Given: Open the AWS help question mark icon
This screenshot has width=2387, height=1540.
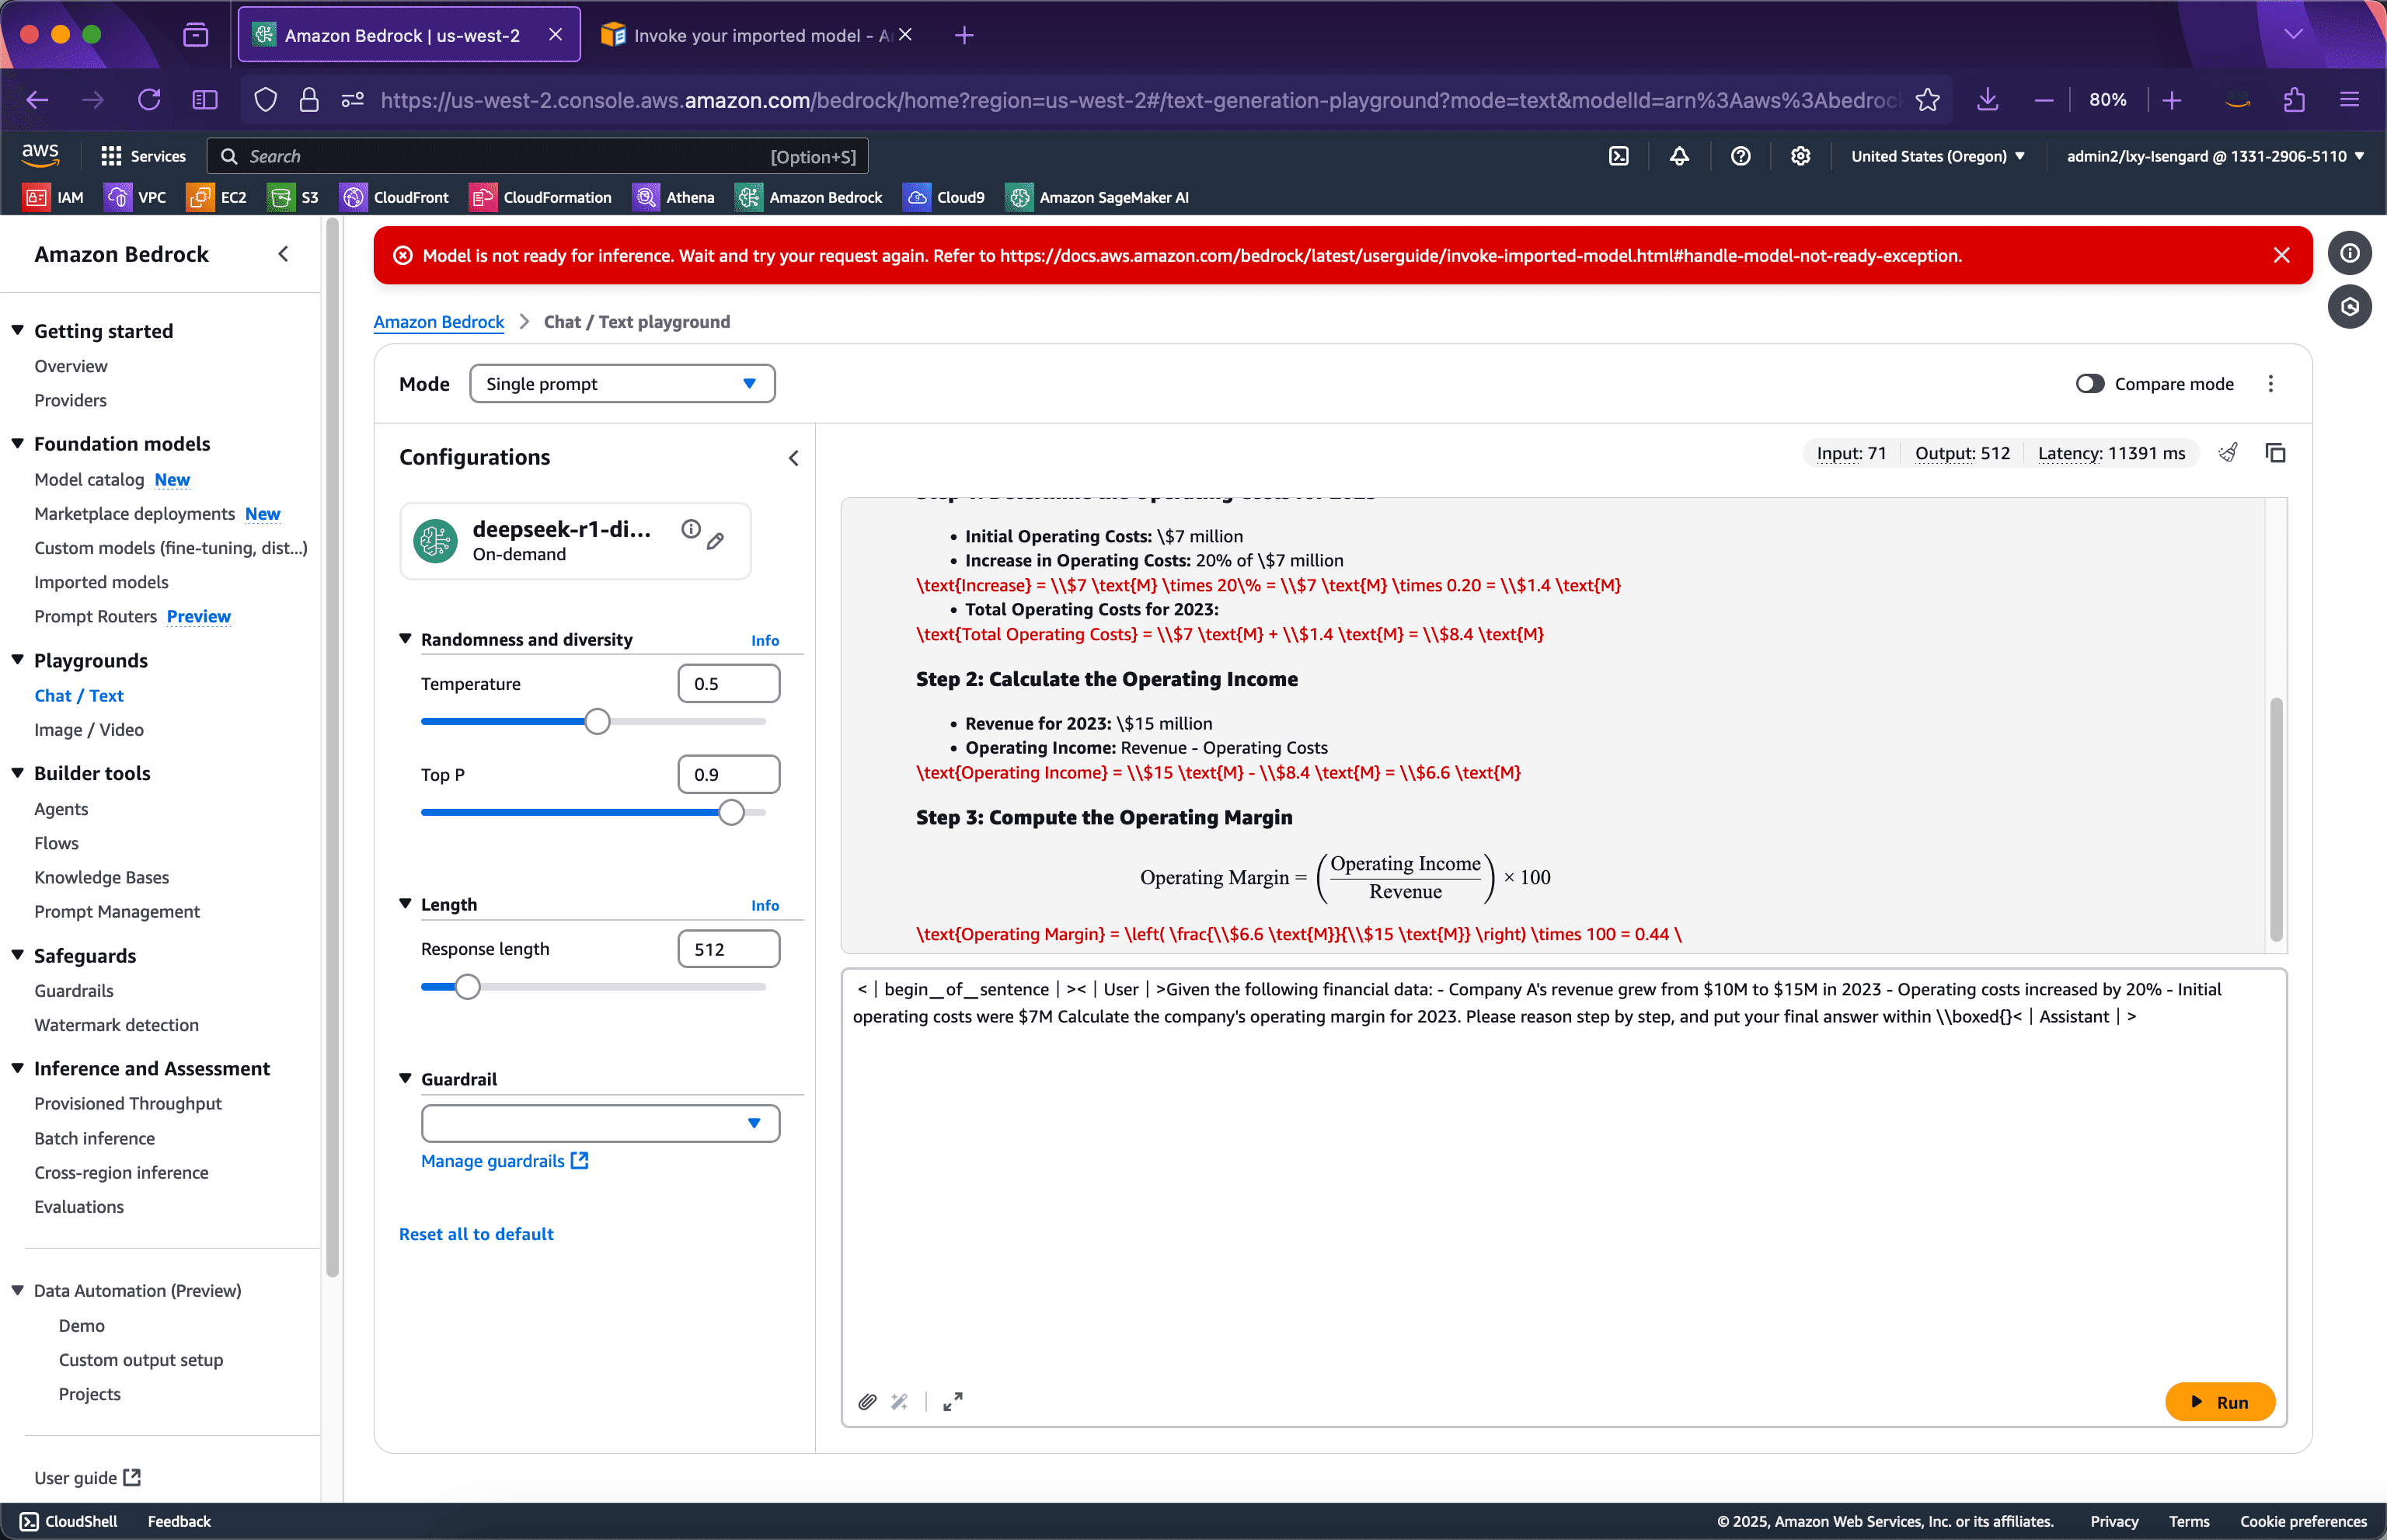Looking at the screenshot, I should (x=1740, y=156).
